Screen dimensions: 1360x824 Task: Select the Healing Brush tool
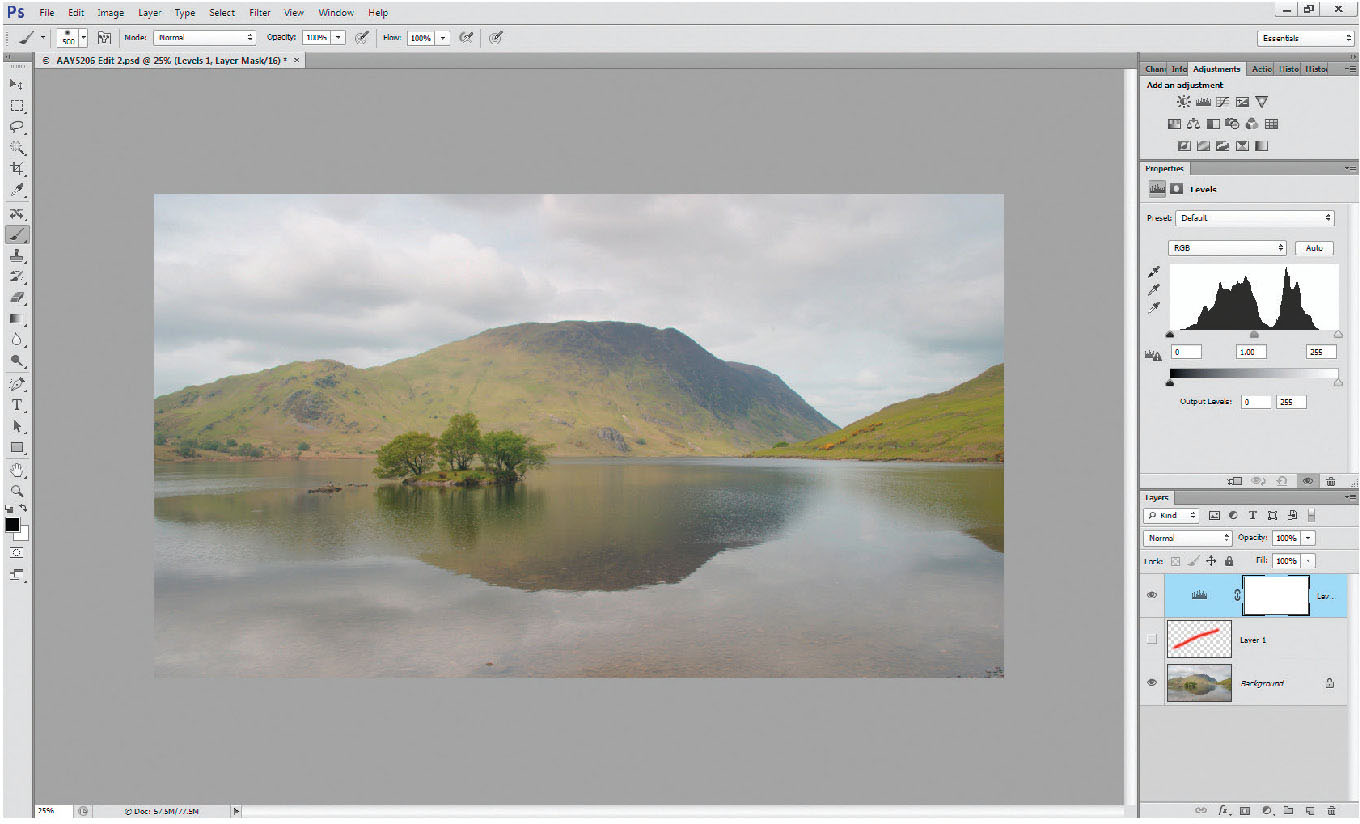17,215
